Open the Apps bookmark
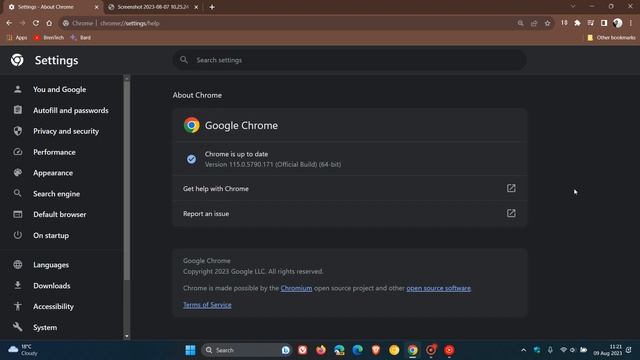Viewport: 640px width, 360px height. pos(17,38)
